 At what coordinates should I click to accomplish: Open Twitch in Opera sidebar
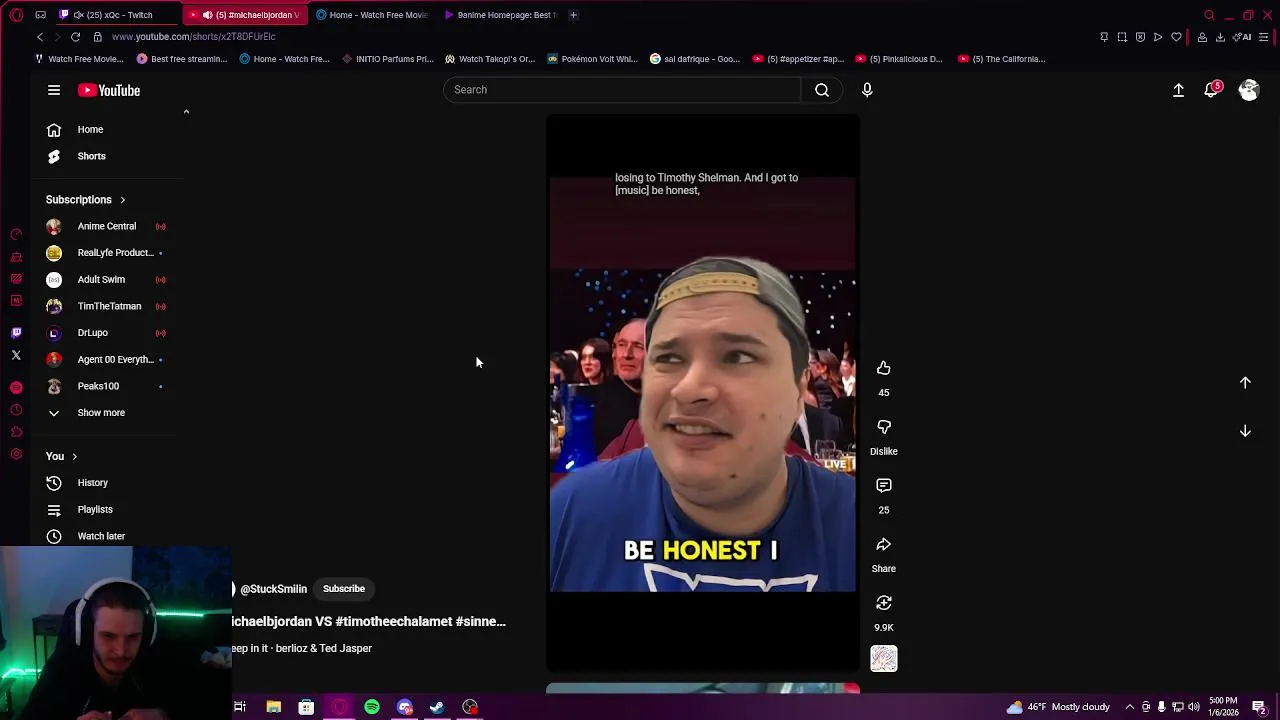click(x=16, y=332)
